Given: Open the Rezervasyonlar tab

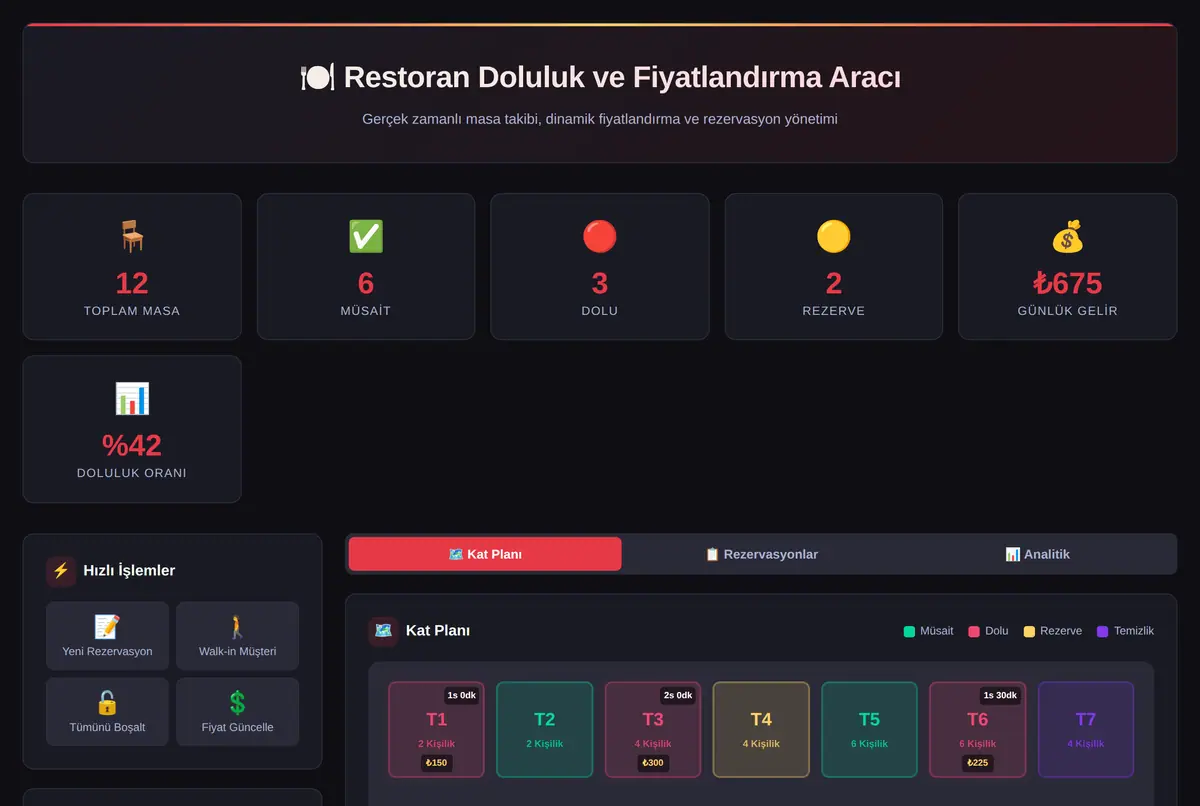Looking at the screenshot, I should point(761,554).
